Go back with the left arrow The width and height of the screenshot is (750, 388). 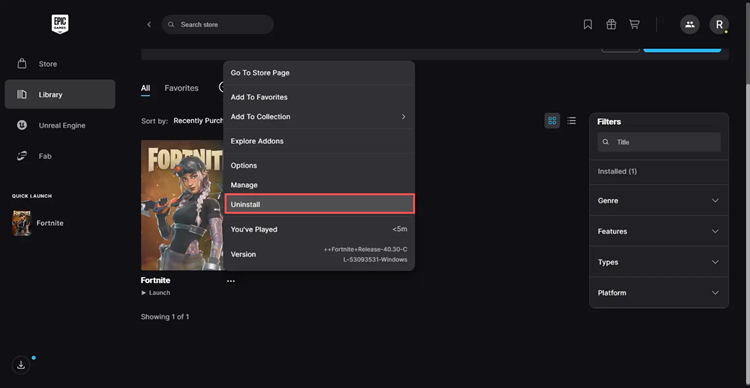(149, 24)
